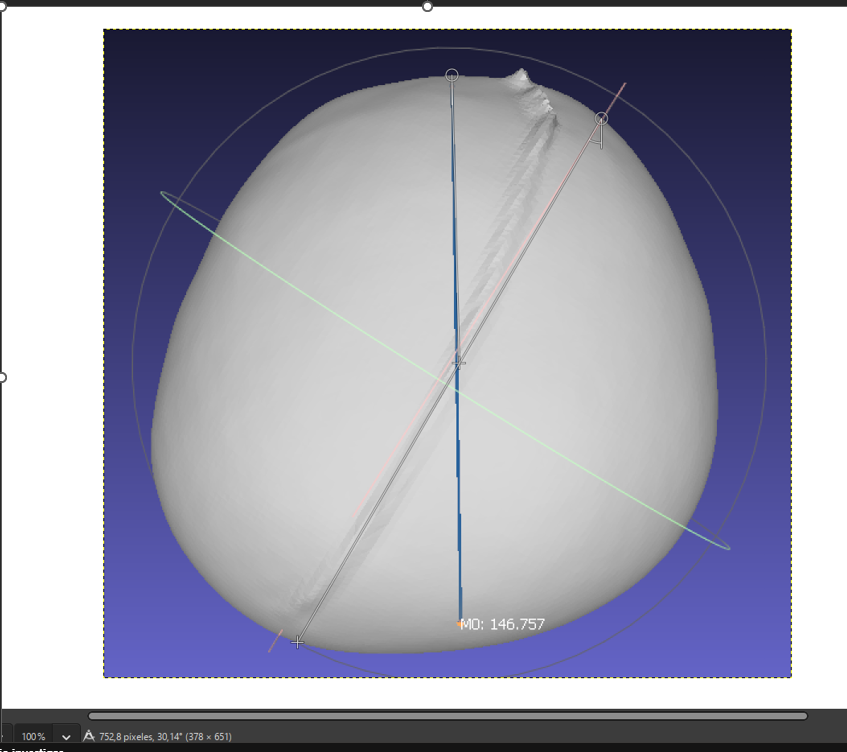Viewport: 847px width, 752px height.
Task: Click the center crosshair of the manipulator
Action: (x=460, y=361)
